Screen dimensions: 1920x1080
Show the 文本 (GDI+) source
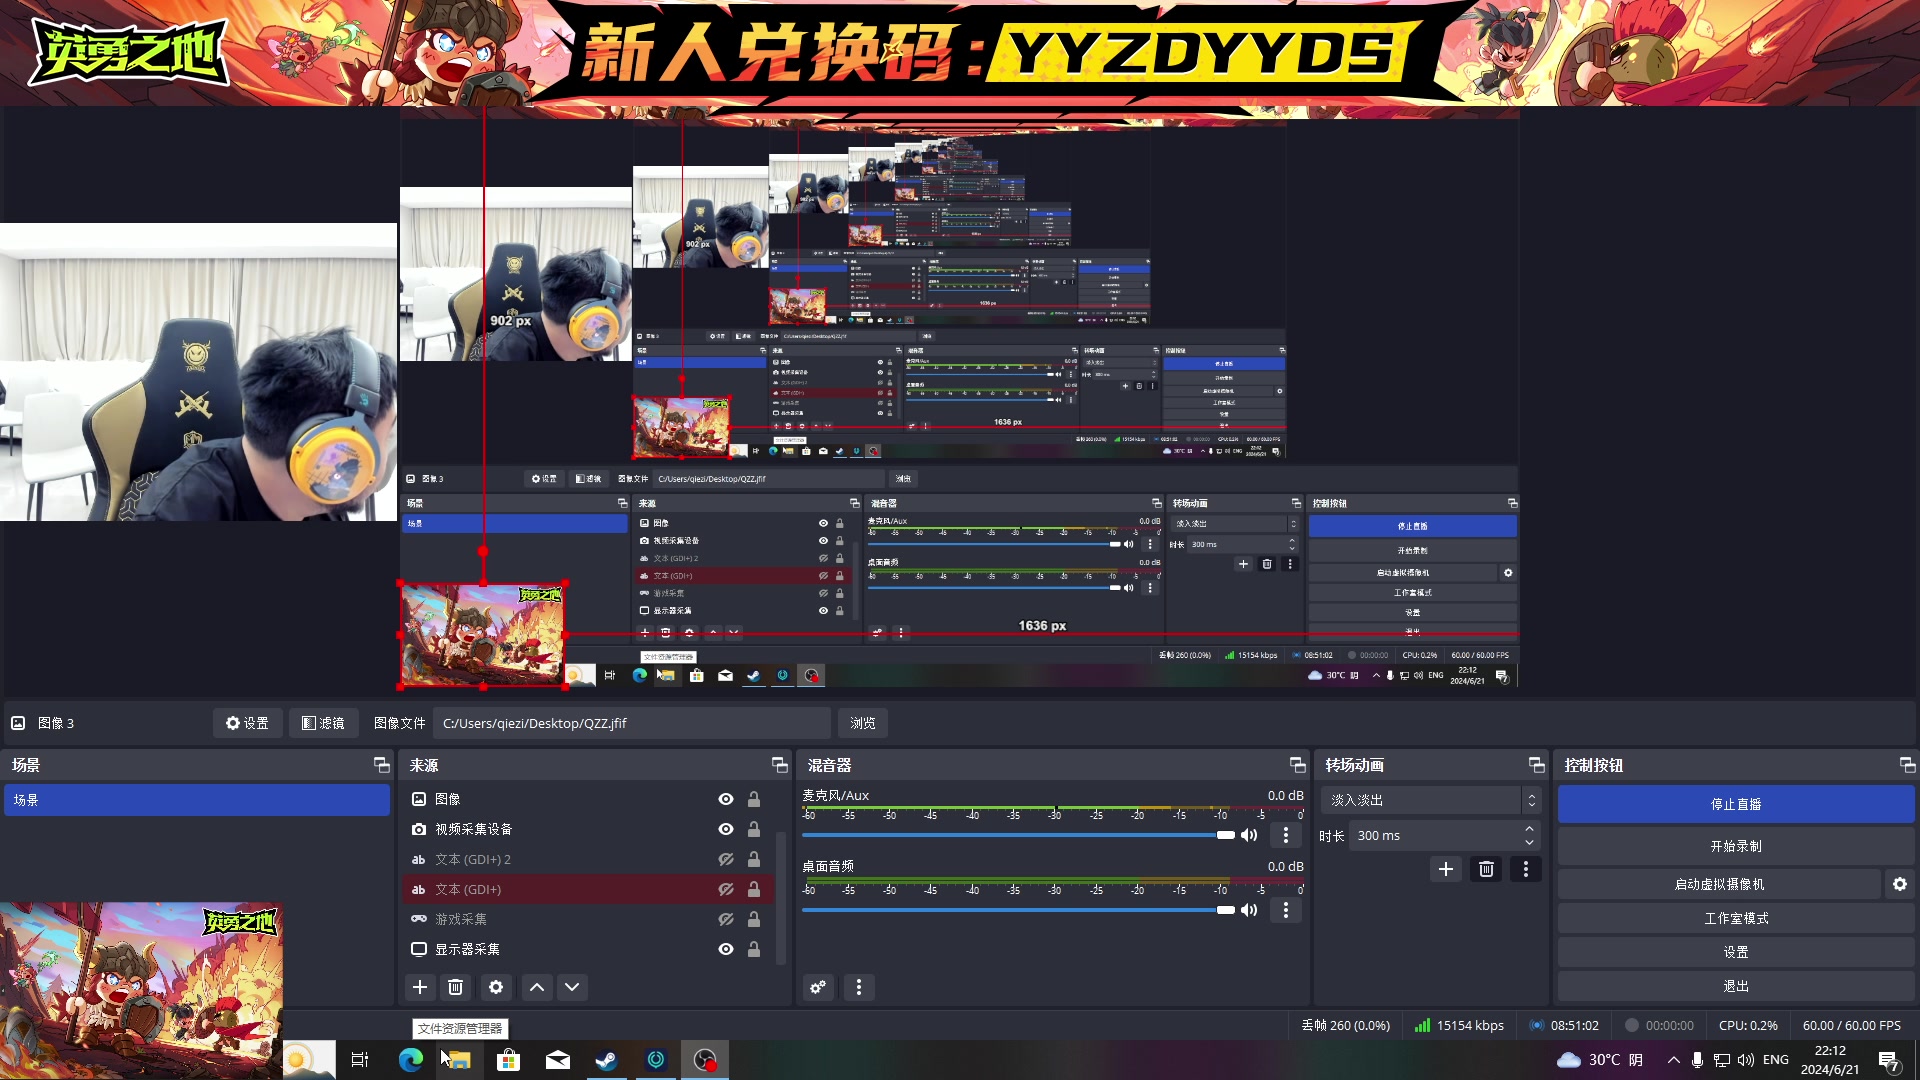coord(726,889)
